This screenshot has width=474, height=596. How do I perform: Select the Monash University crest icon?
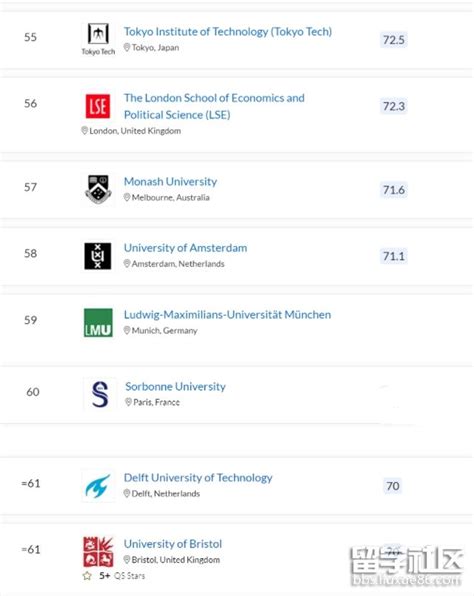point(98,189)
